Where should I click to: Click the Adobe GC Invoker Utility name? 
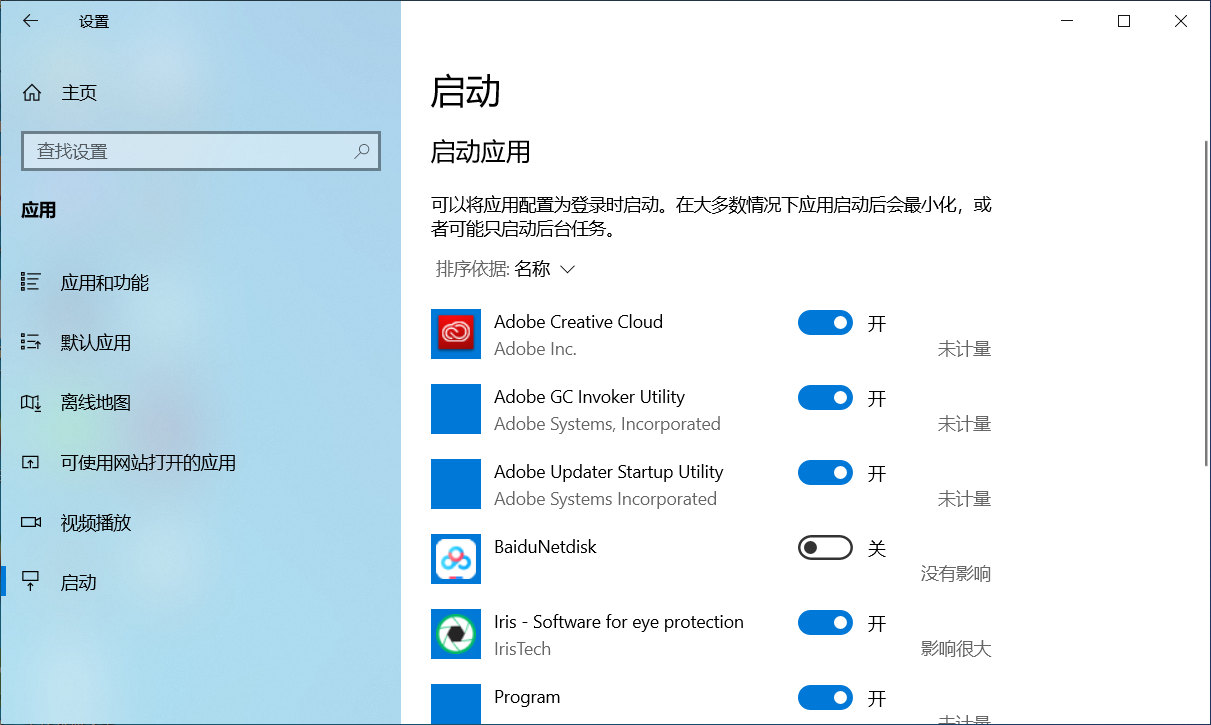click(589, 397)
